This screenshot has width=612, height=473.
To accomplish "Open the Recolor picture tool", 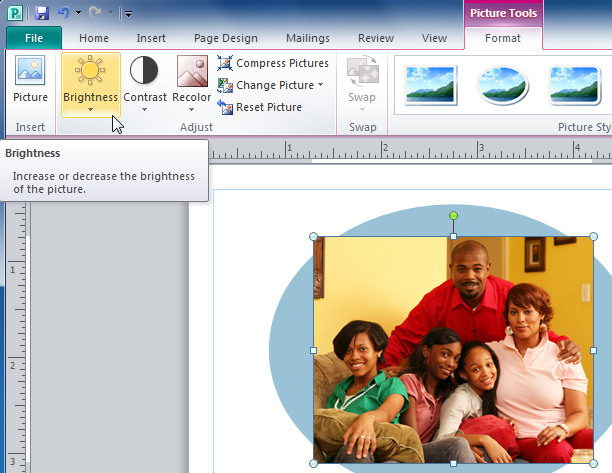I will pos(192,82).
